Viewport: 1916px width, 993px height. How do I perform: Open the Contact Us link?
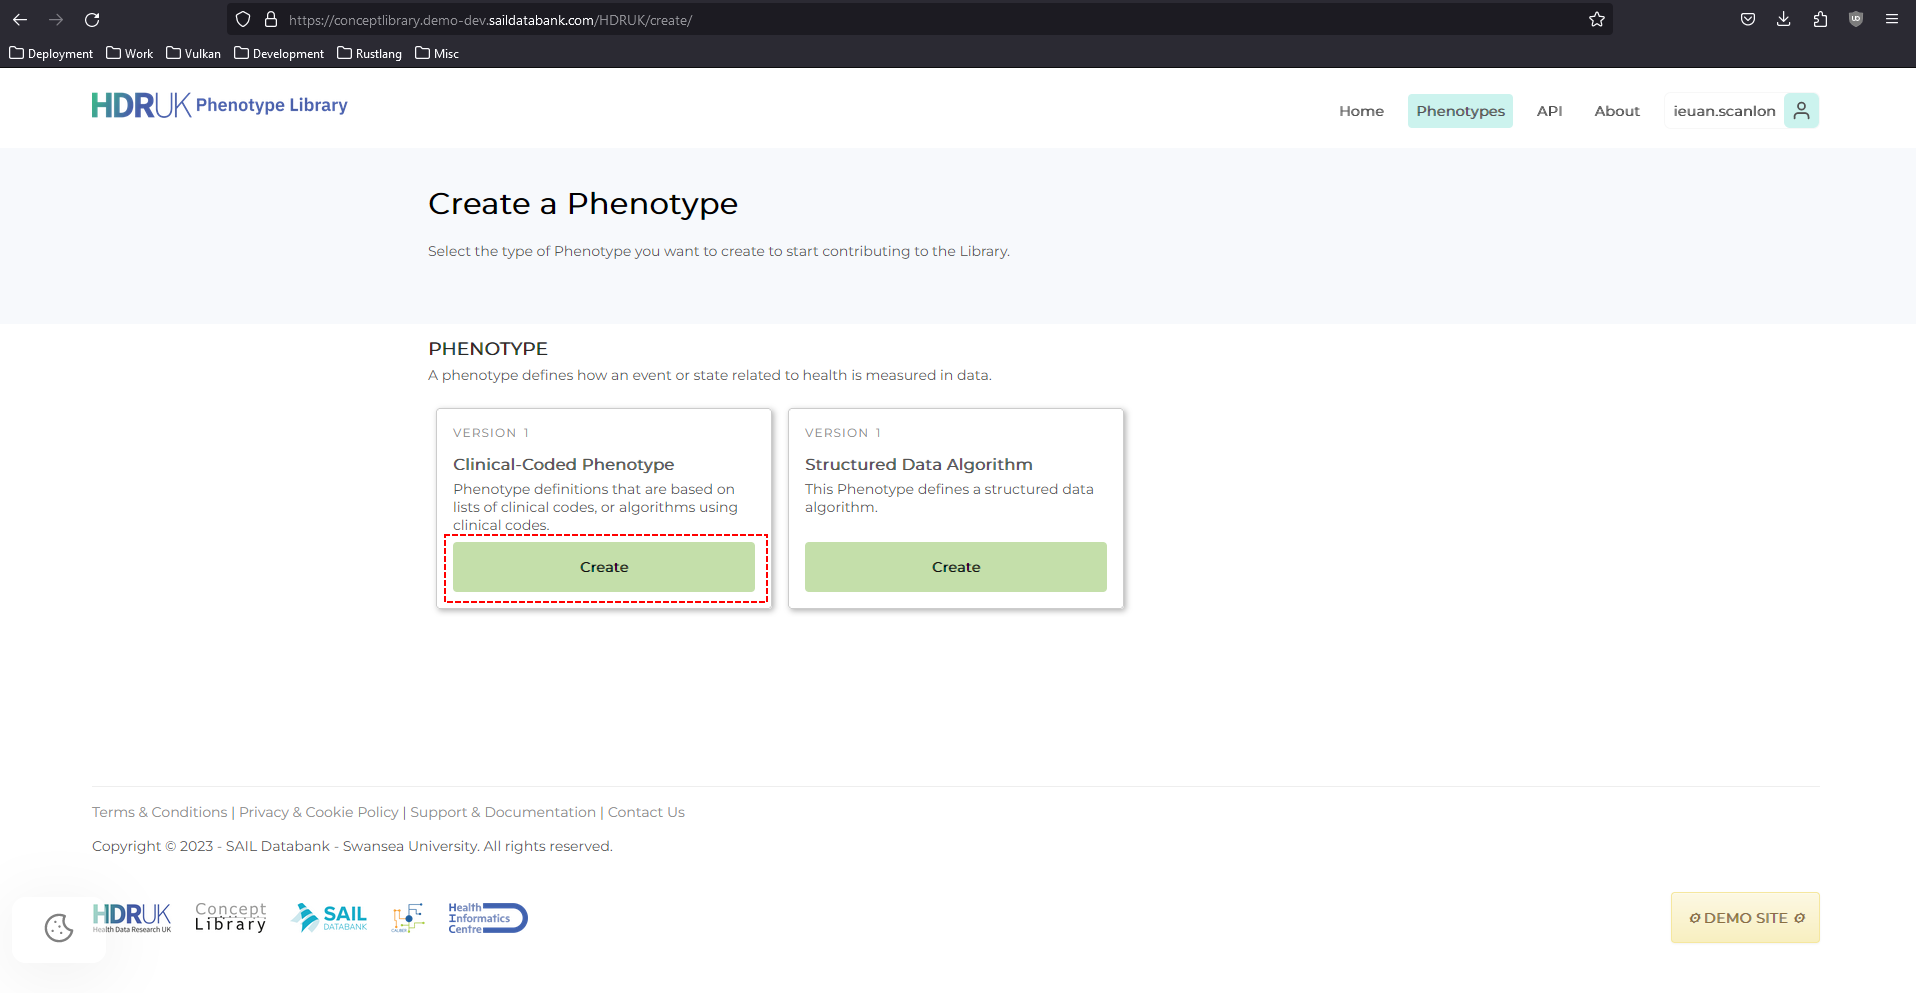coord(646,812)
